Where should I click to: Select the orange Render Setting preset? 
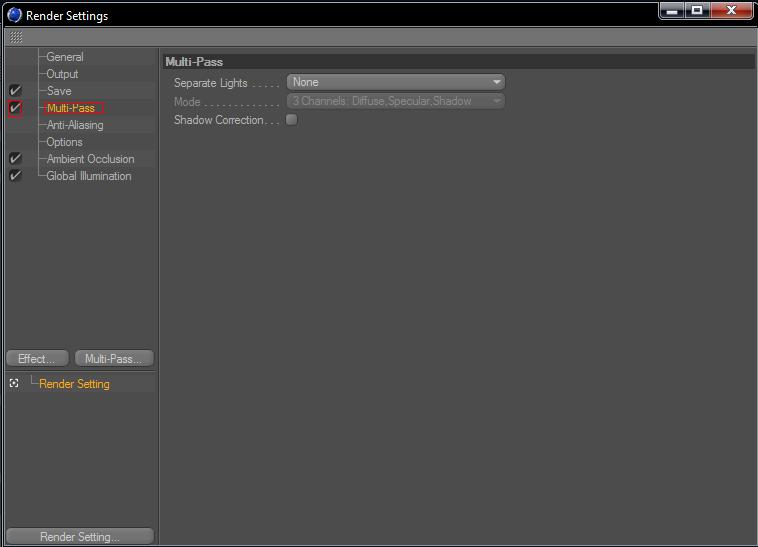tap(74, 384)
